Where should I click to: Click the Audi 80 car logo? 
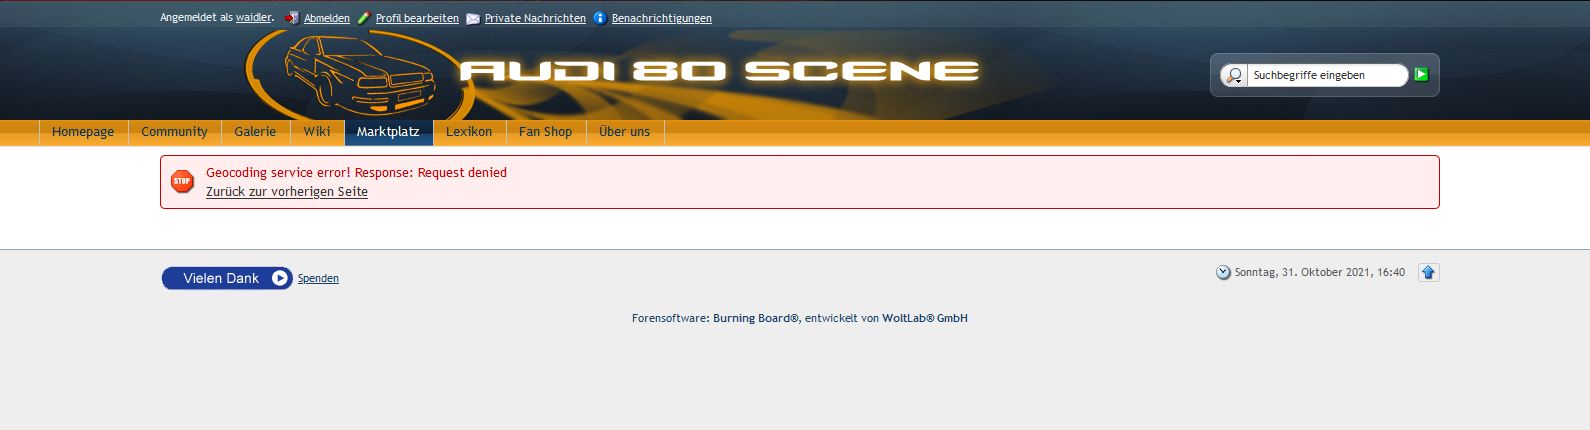tap(360, 75)
